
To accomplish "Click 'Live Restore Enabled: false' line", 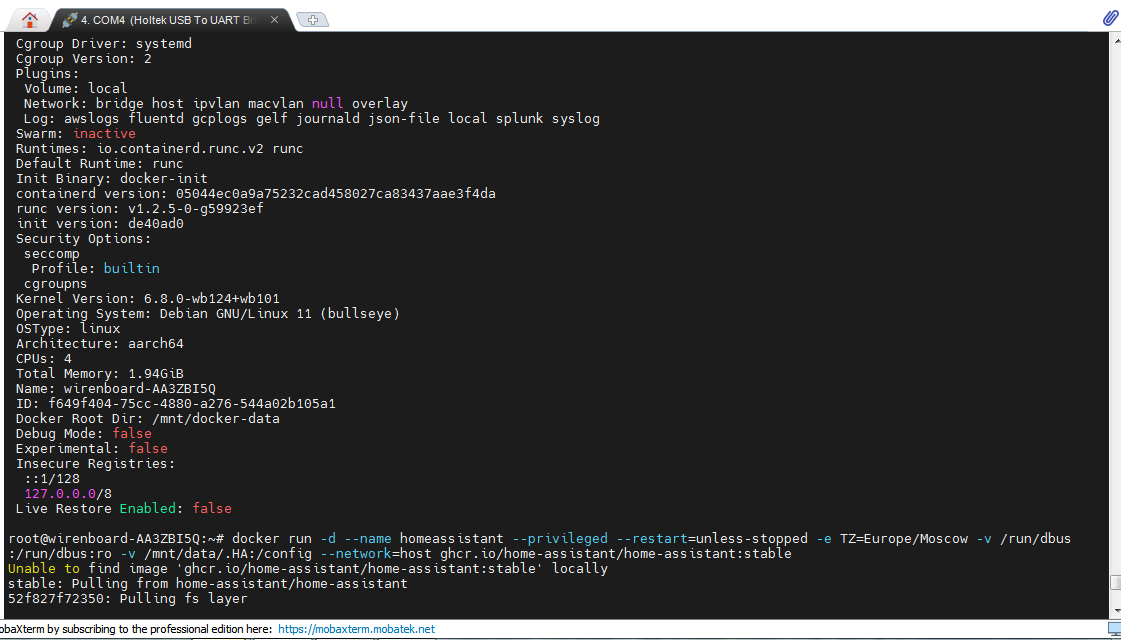I will click(x=124, y=509).
